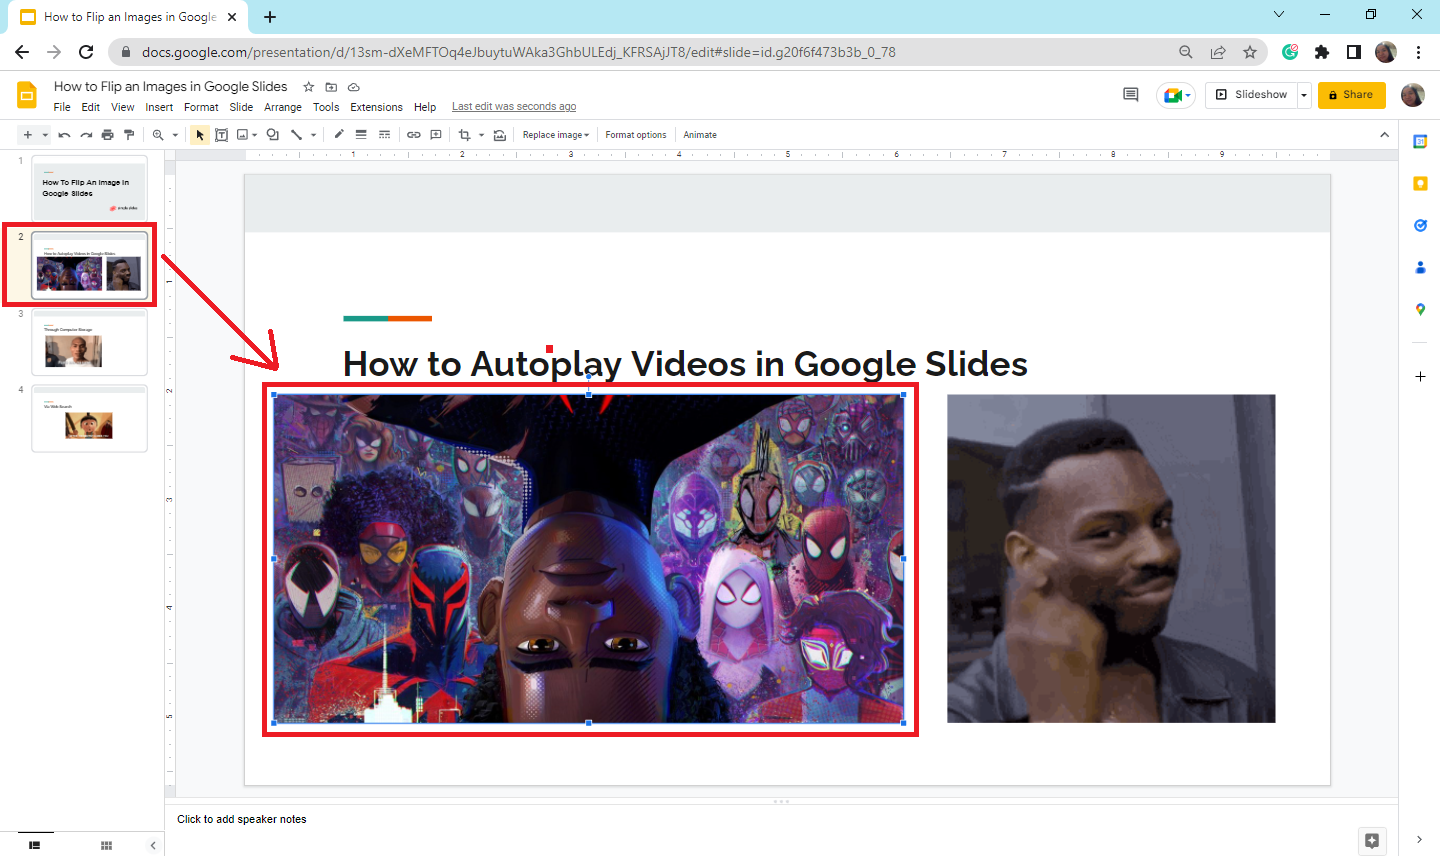Open the Maps side panel icon
1440x856 pixels.
(1420, 310)
